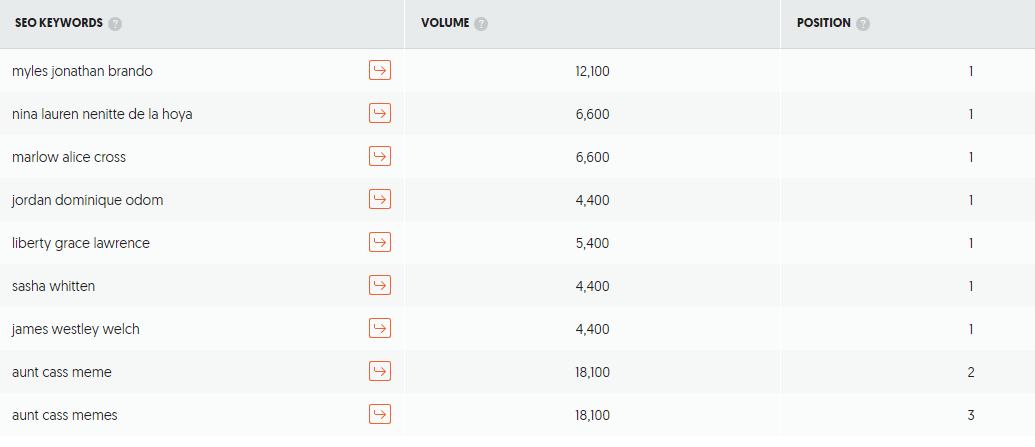1035x447 pixels.
Task: Click arrow icon beside nina lauren nenitte de la hoya
Action: 380,113
